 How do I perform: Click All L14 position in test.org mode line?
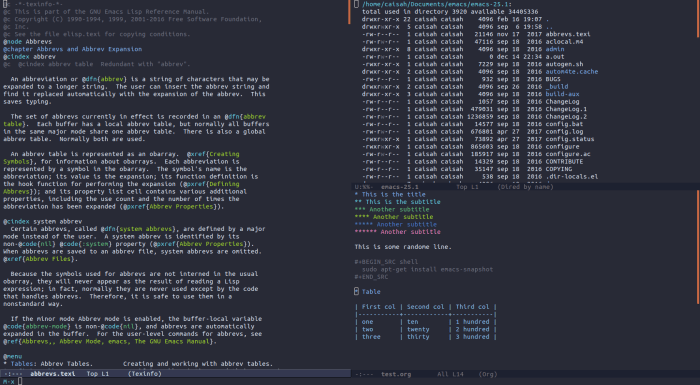pyautogui.click(x=450, y=374)
